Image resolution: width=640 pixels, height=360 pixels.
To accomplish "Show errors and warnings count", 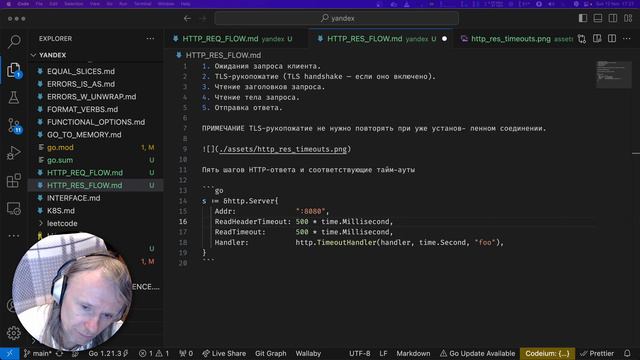I will click(154, 353).
